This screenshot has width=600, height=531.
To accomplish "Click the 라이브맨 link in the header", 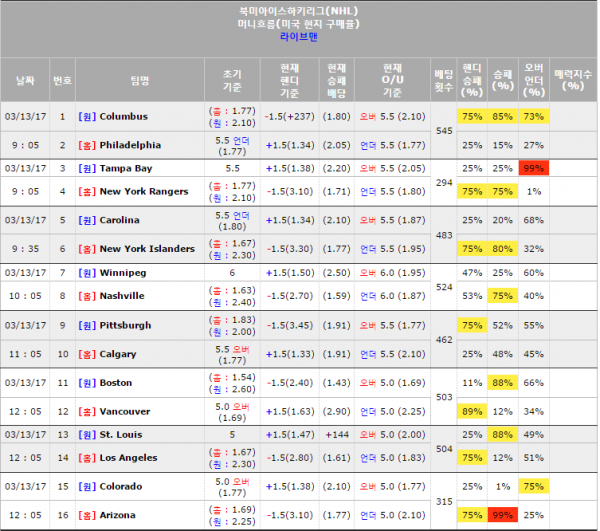I will [x=299, y=37].
